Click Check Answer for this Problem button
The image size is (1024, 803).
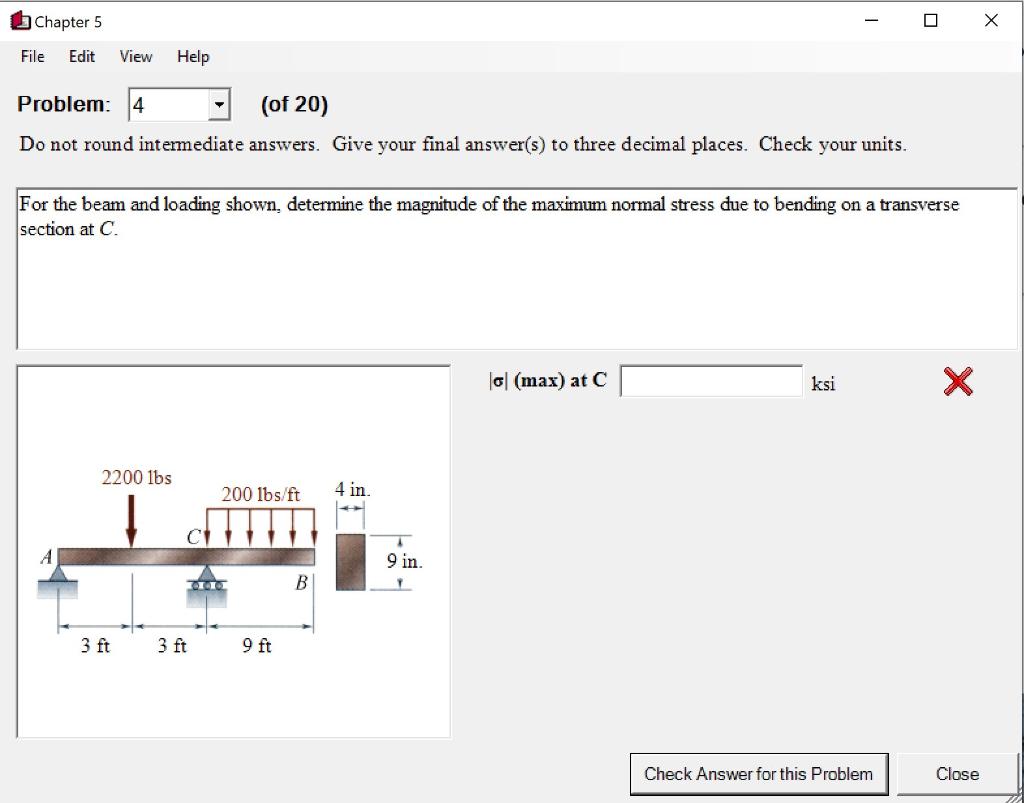(x=759, y=774)
